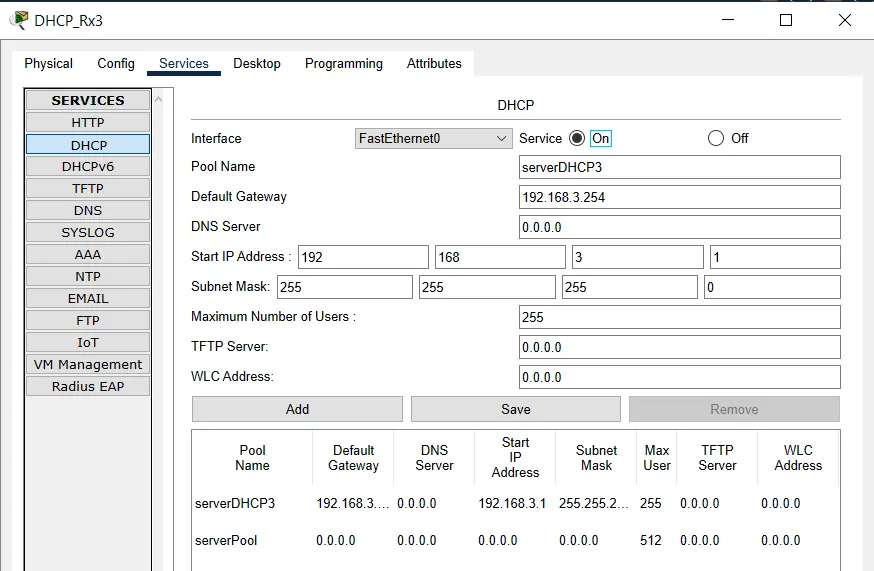Select HTTP in the services list
874x571 pixels.
pos(88,123)
